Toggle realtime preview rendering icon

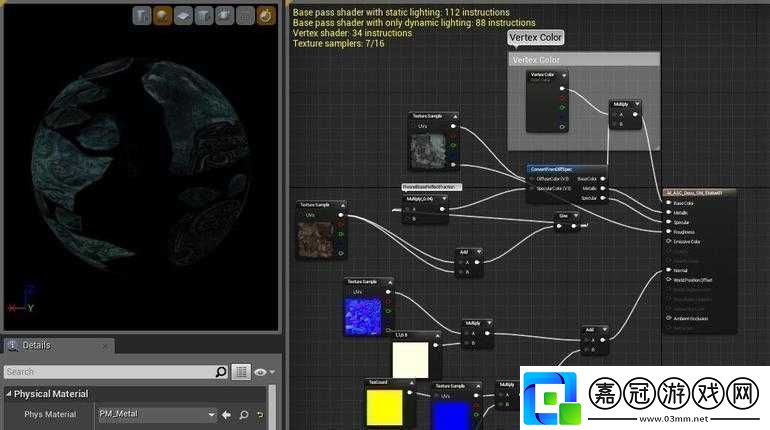[x=266, y=16]
